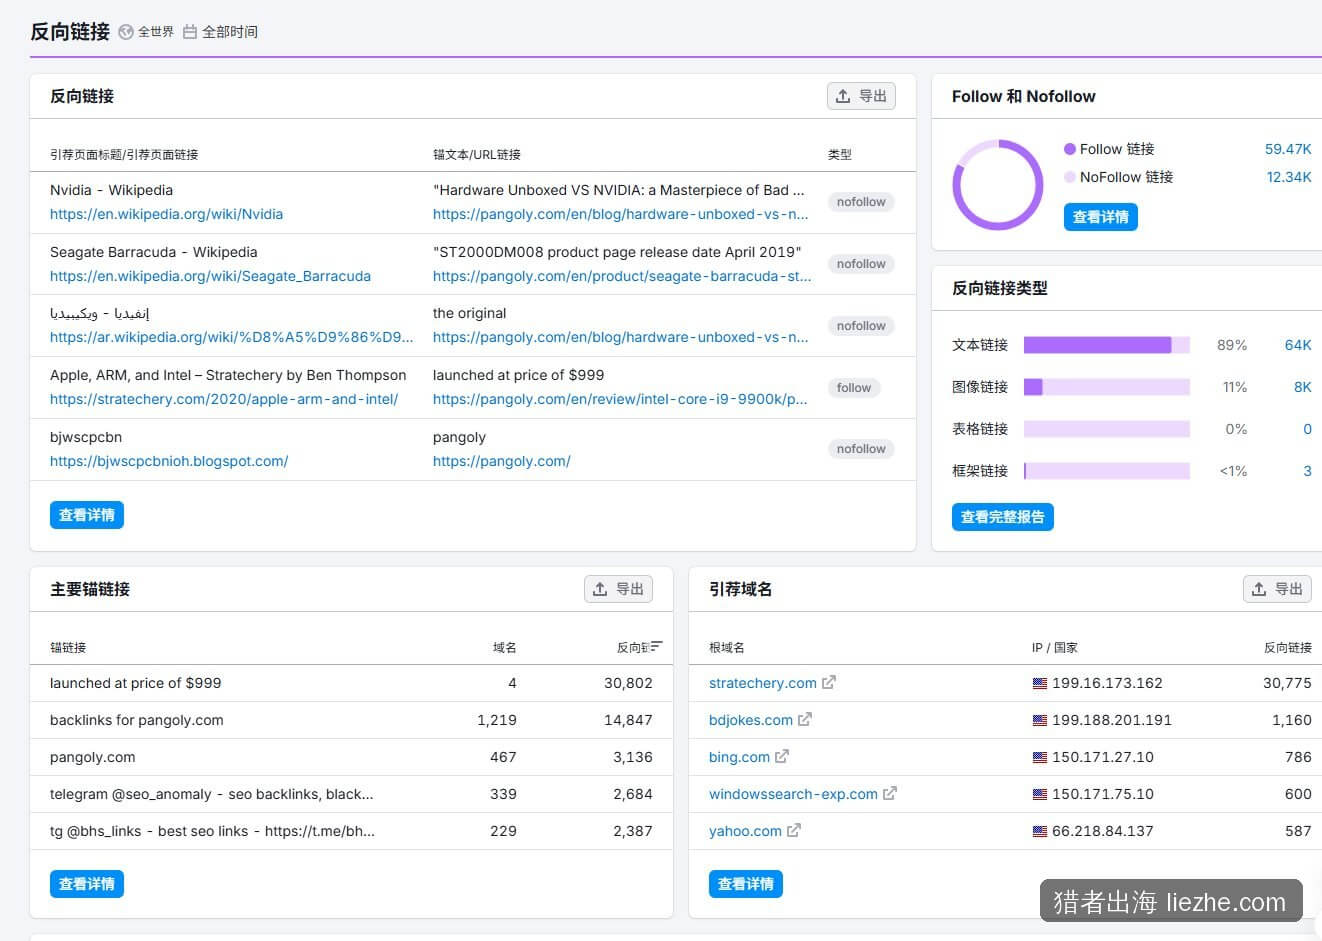1322x941 pixels.
Task: Open the pangoly.com seagate-barracuda product link
Action: (622, 276)
